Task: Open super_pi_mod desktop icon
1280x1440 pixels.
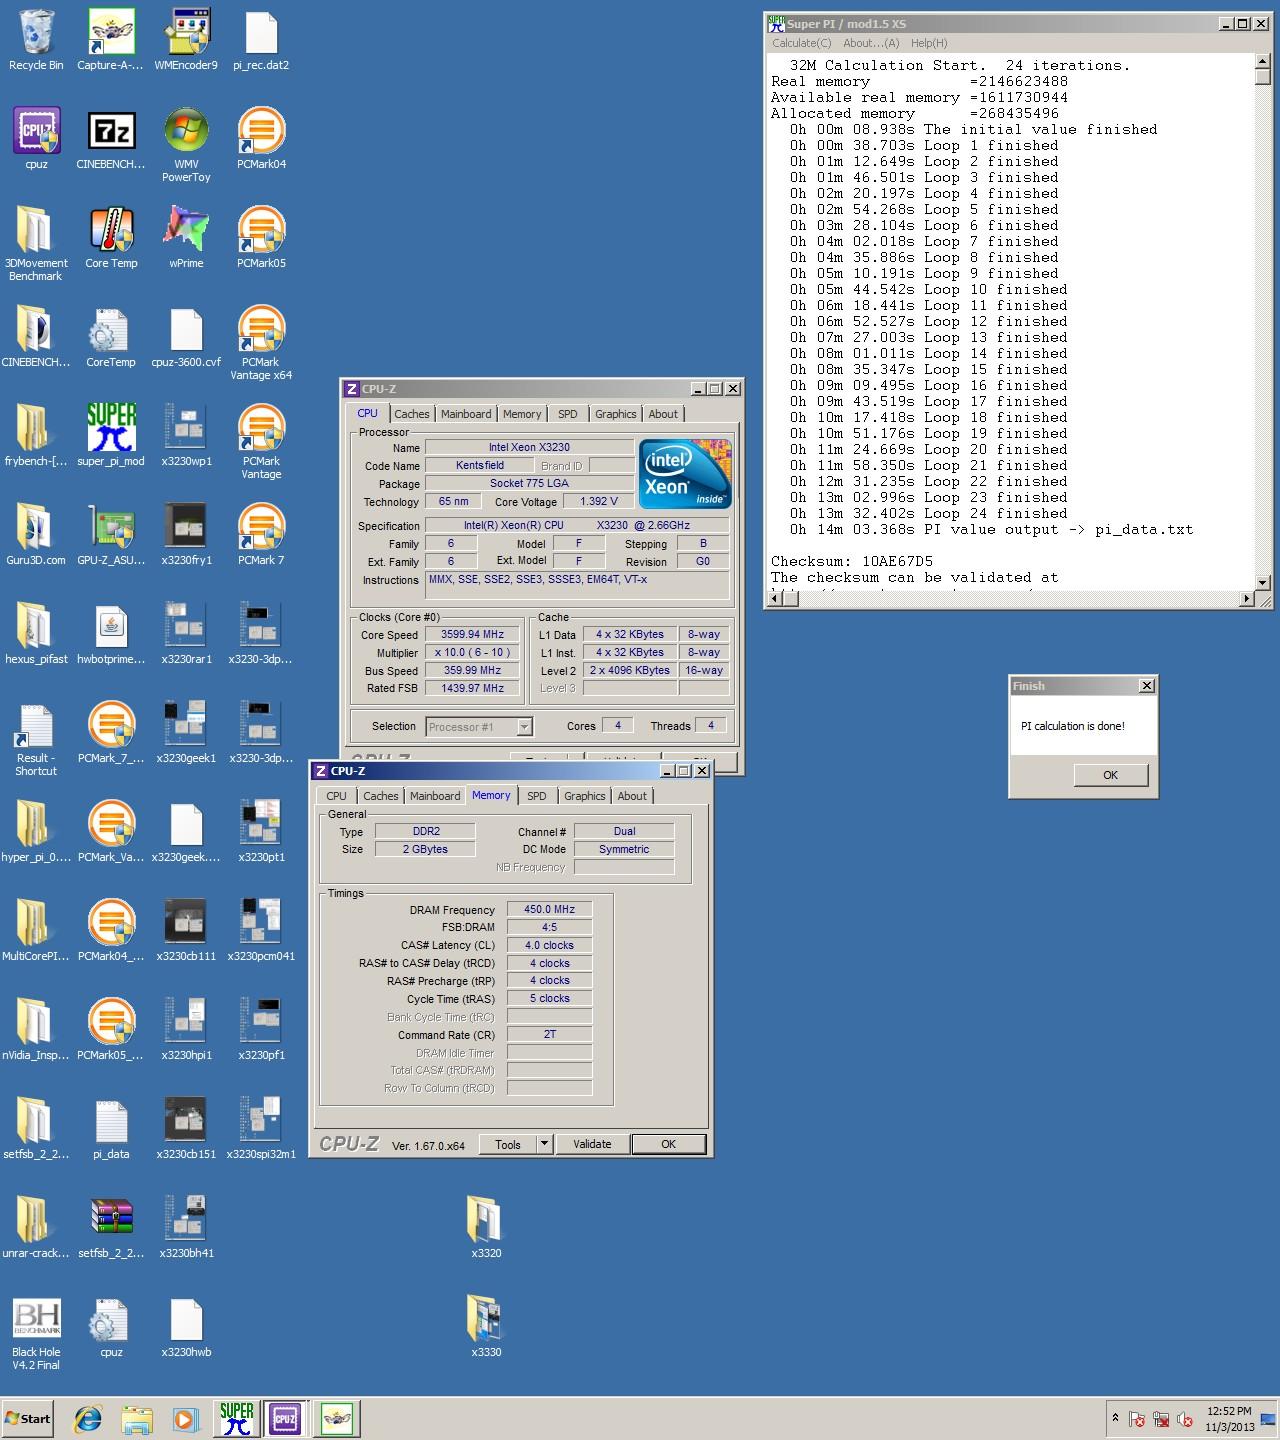Action: (x=111, y=428)
